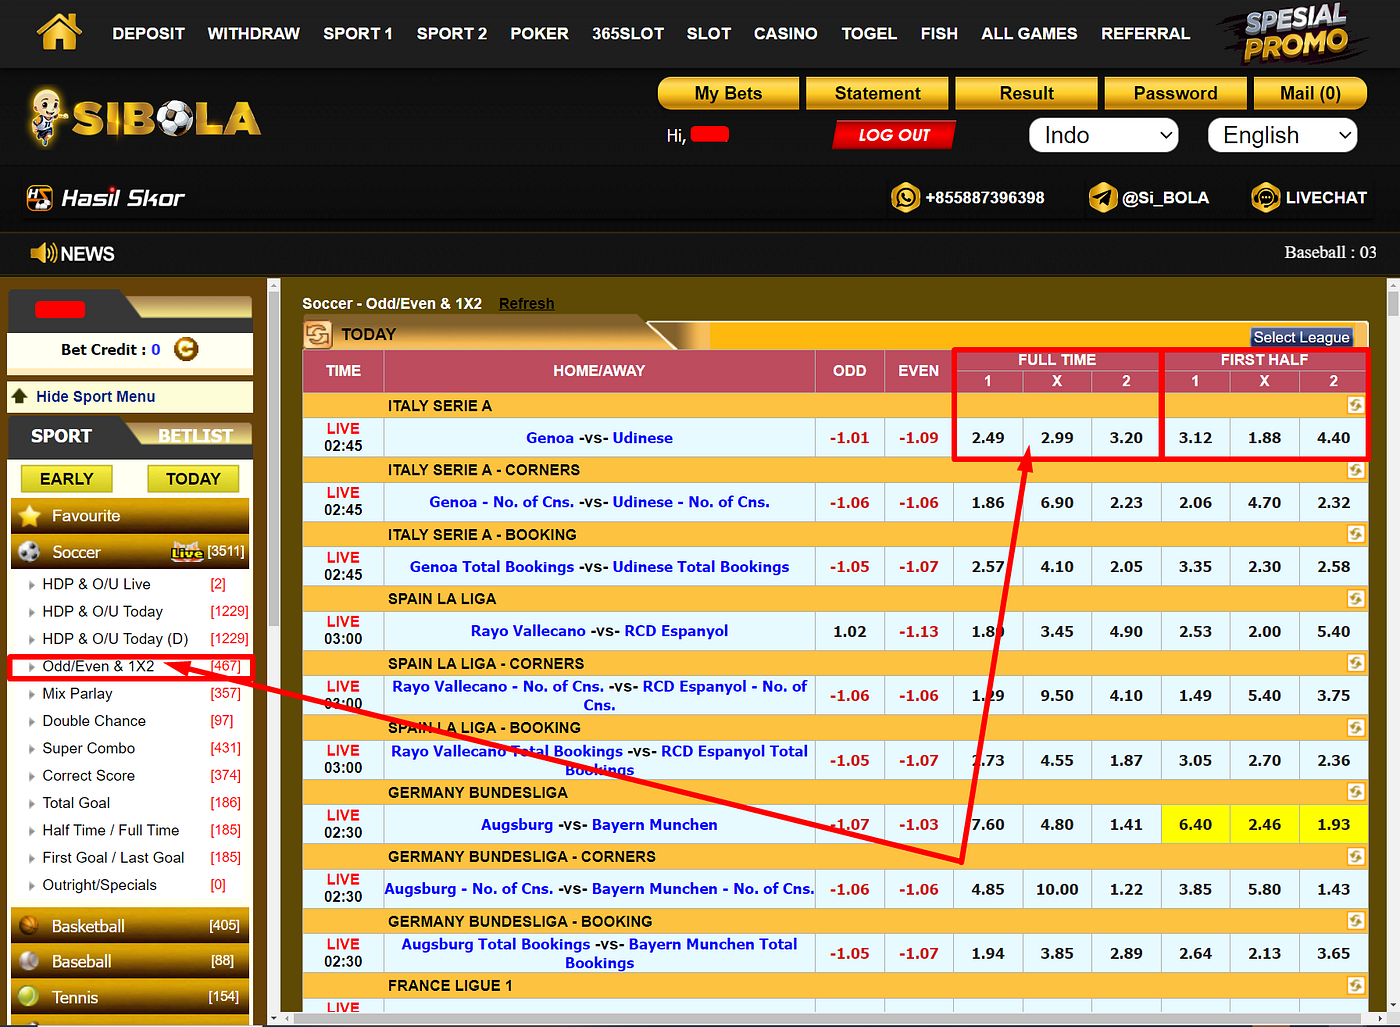Refresh the TODAY odds table icon
The width and height of the screenshot is (1400, 1027).
(x=318, y=335)
